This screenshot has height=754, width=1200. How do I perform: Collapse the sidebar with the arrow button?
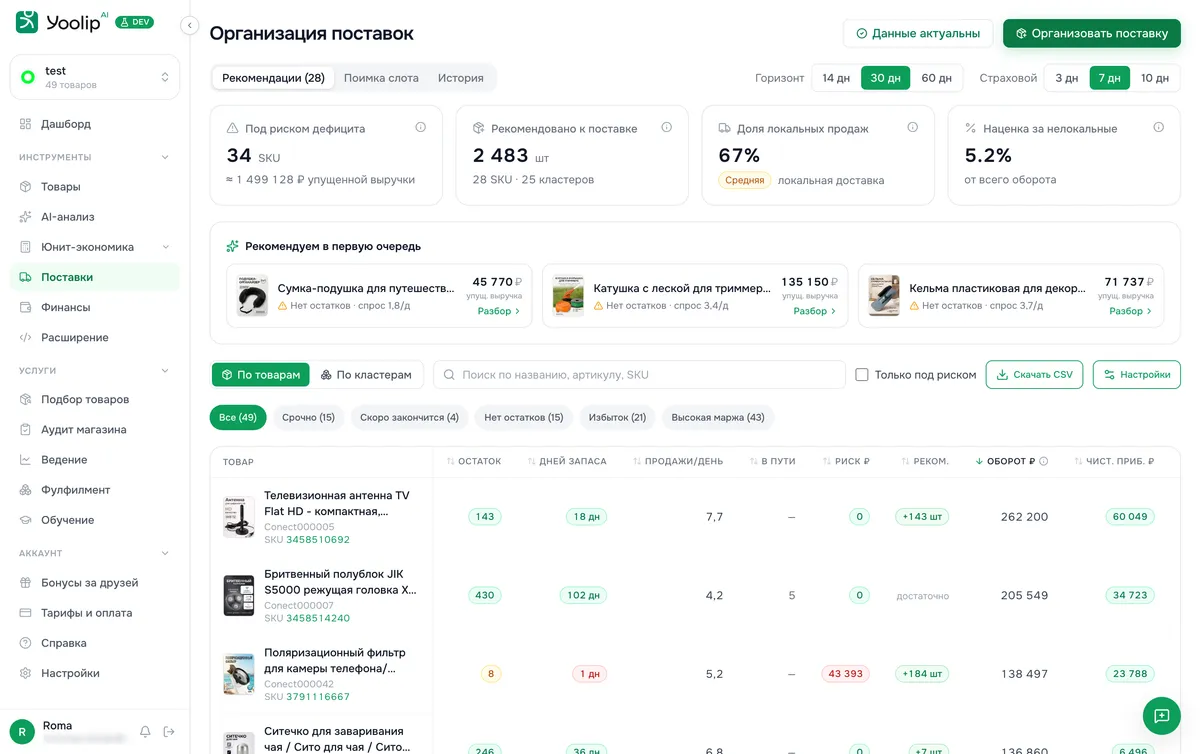click(190, 26)
